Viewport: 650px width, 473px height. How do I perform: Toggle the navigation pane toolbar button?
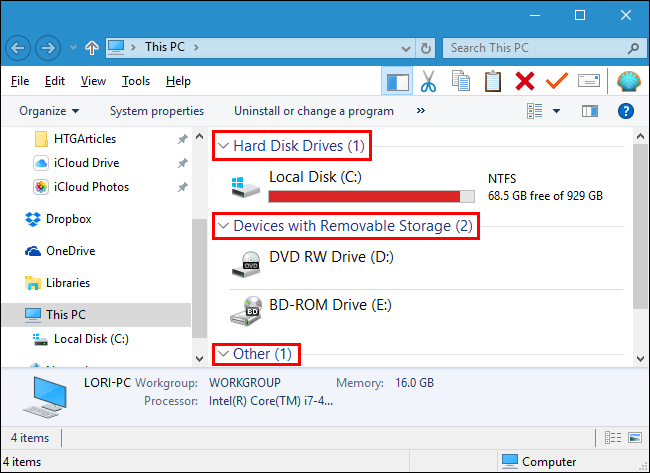point(397,81)
